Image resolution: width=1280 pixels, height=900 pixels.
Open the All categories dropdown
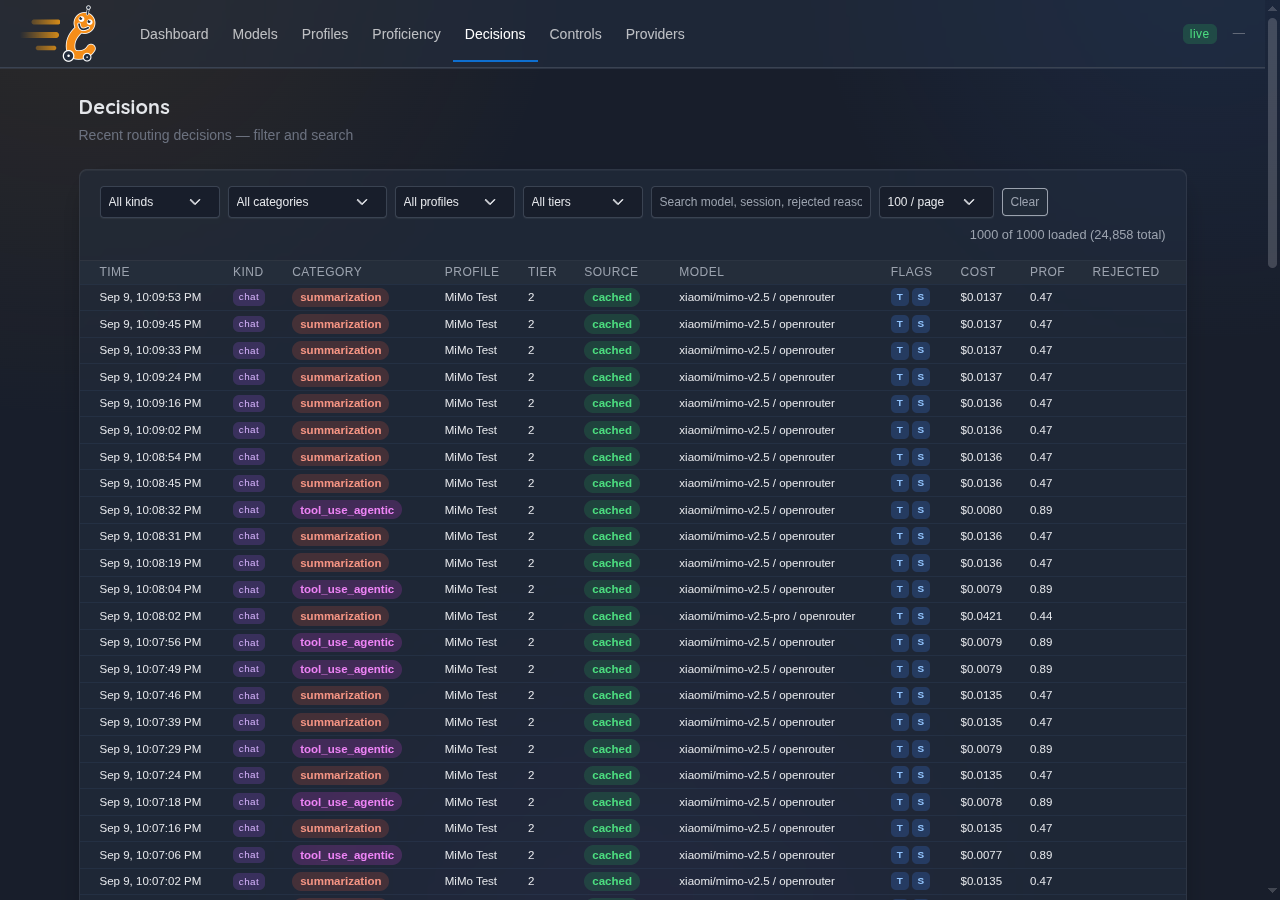coord(307,202)
